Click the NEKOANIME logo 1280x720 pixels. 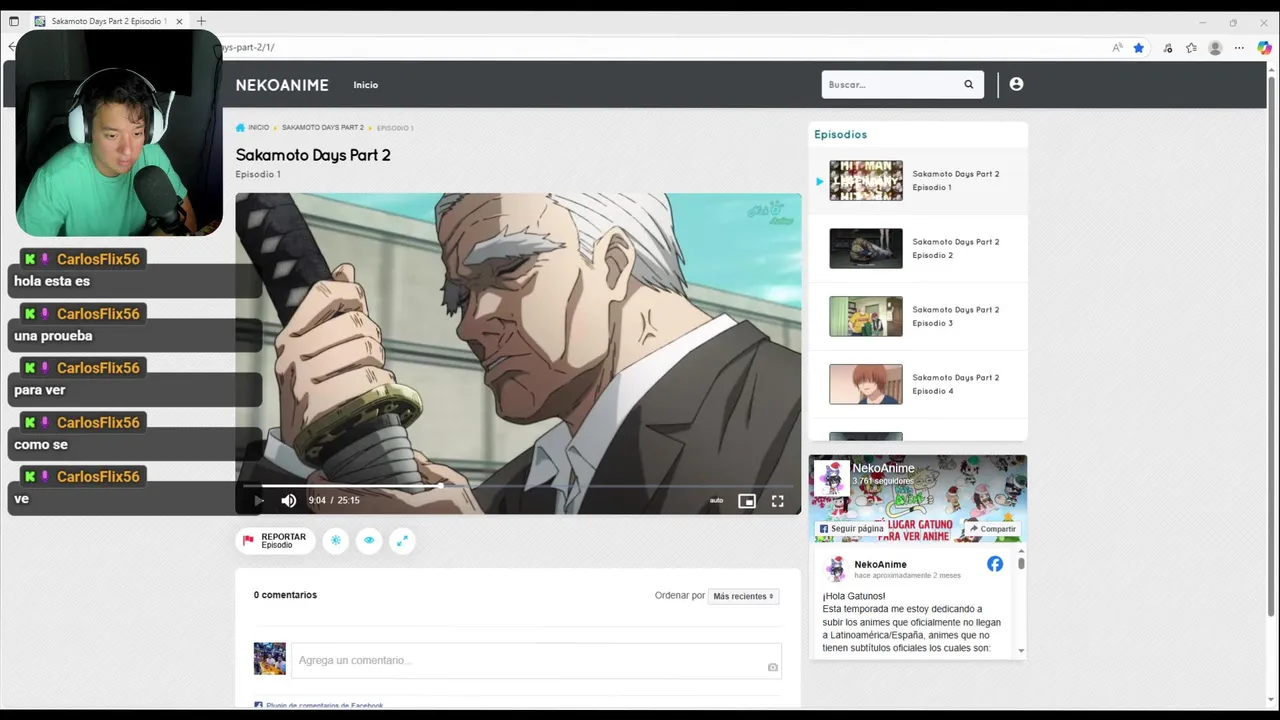(x=282, y=85)
